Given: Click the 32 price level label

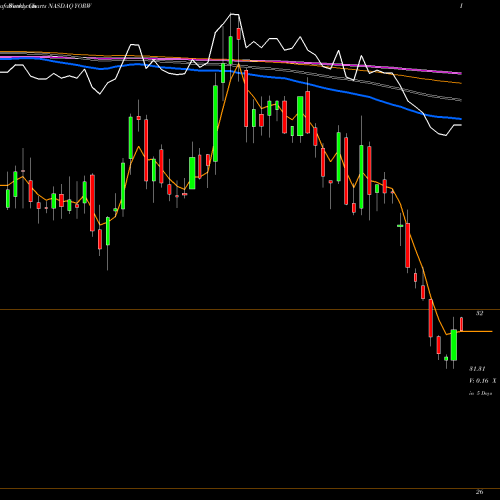Looking at the screenshot, I should click(479, 313).
